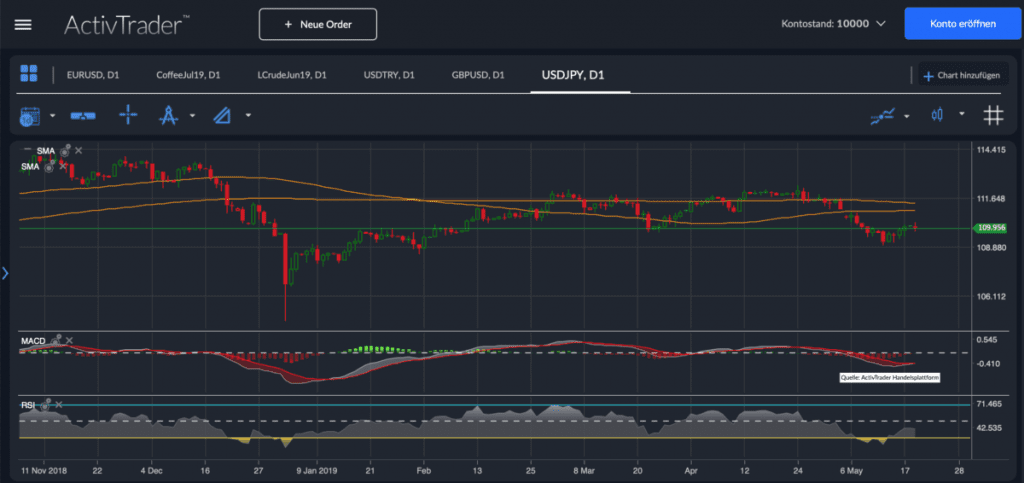The width and height of the screenshot is (1024, 483).
Task: Open settings gear of lower SMA
Action: pyautogui.click(x=50, y=166)
